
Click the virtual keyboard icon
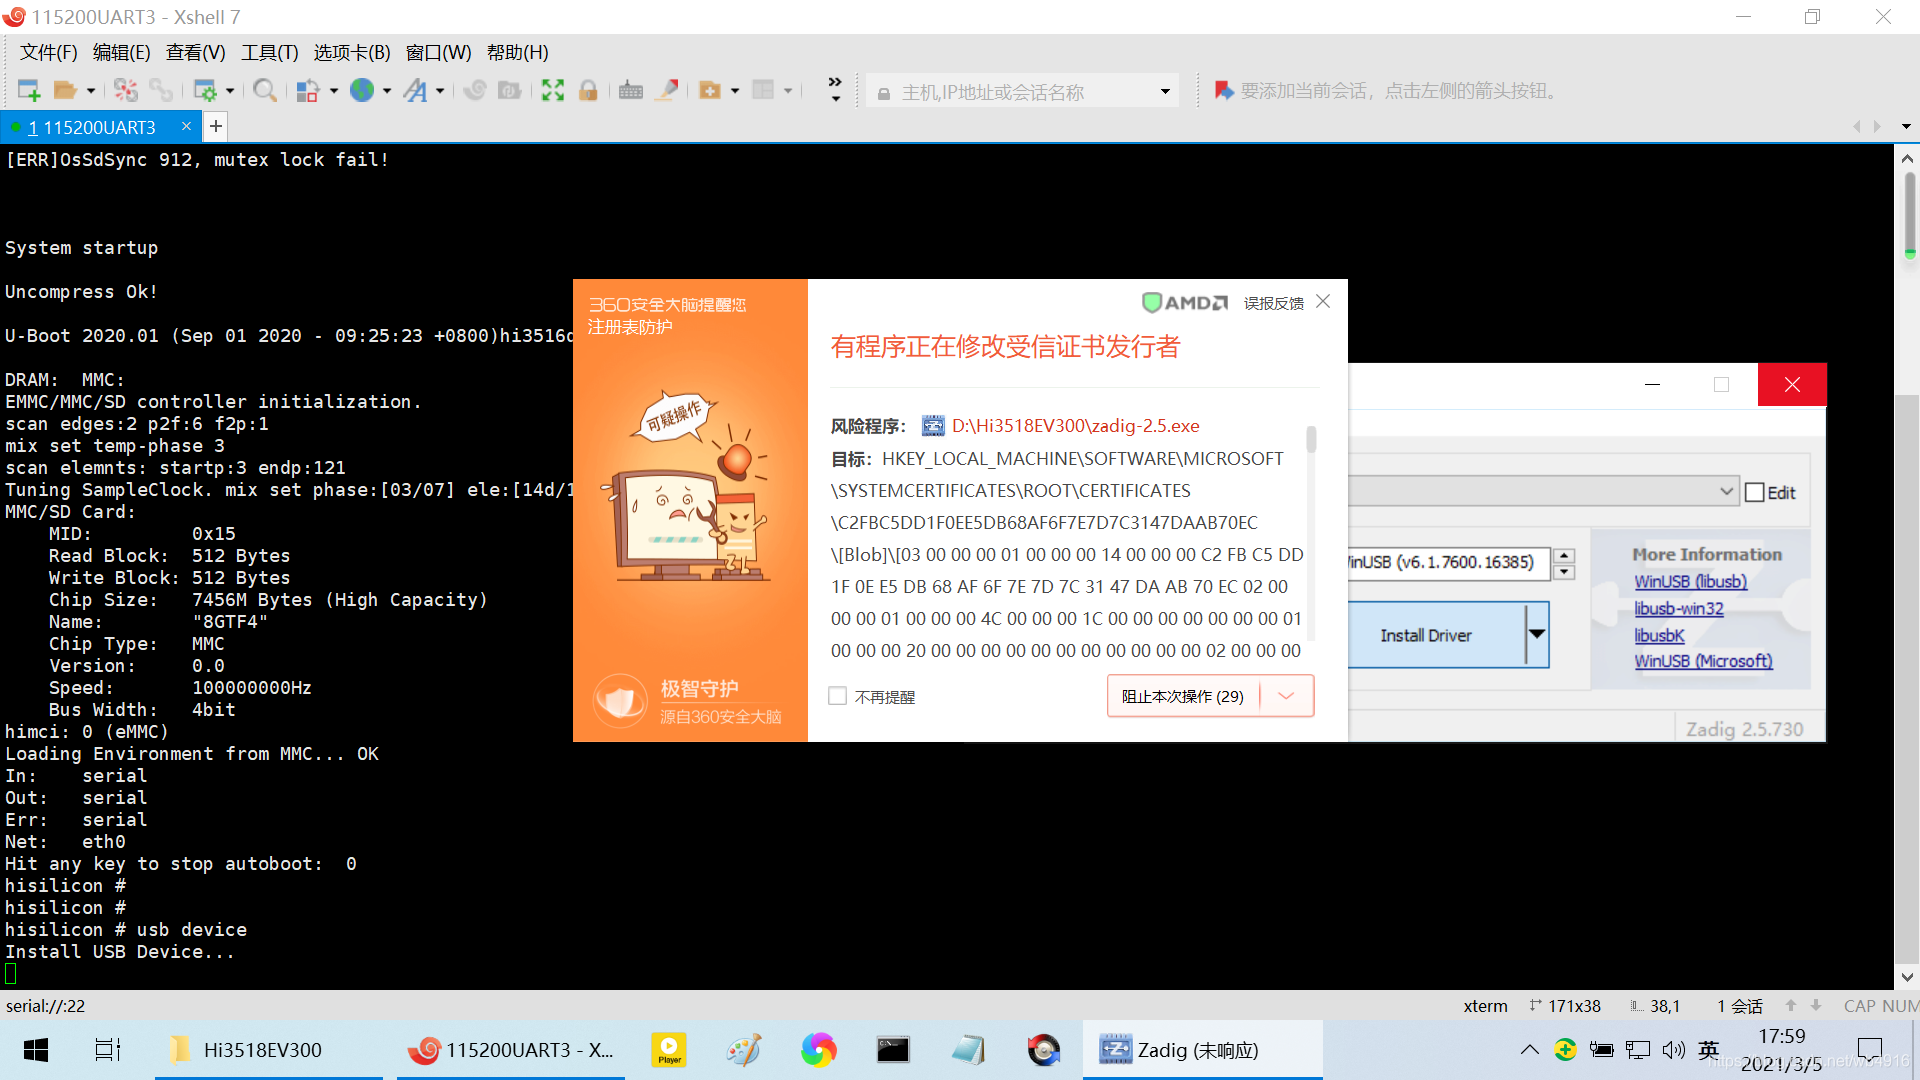click(630, 91)
